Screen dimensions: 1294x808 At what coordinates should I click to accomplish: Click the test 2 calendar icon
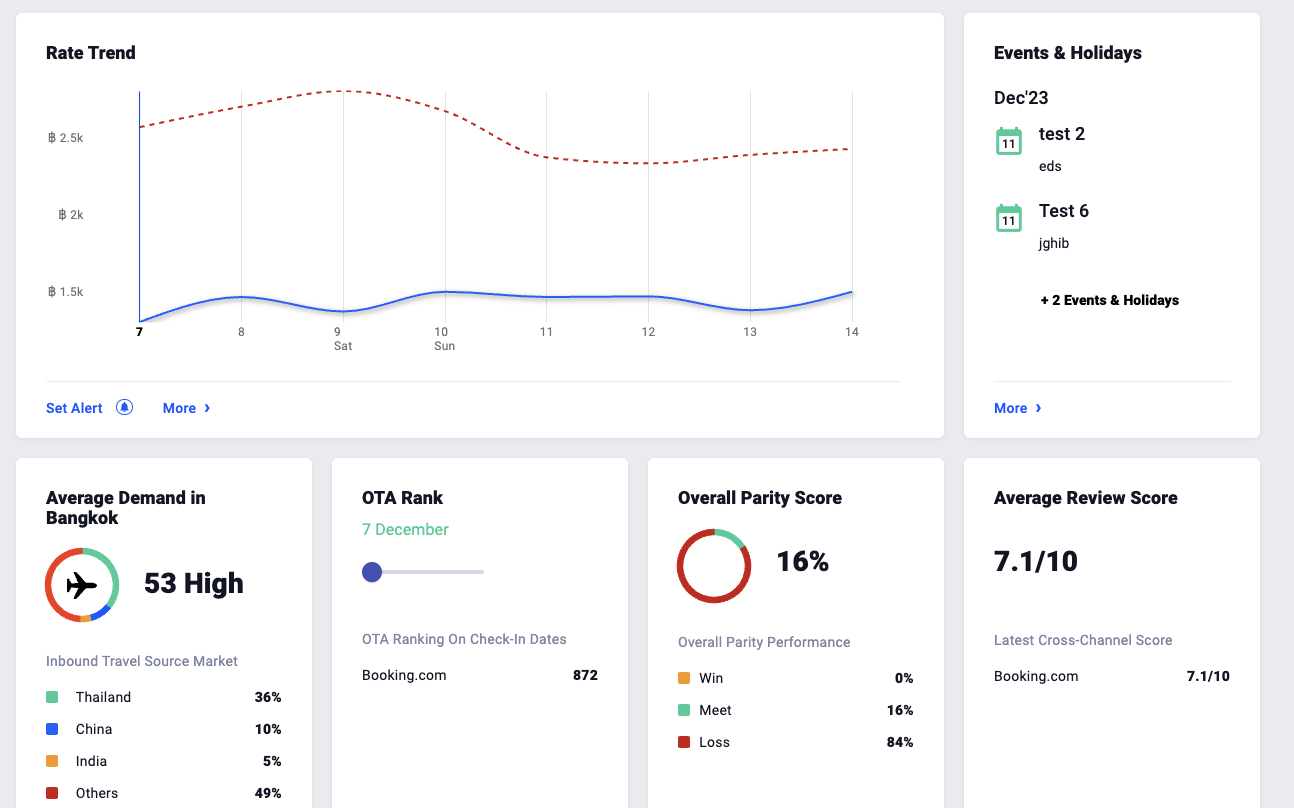tap(1009, 141)
